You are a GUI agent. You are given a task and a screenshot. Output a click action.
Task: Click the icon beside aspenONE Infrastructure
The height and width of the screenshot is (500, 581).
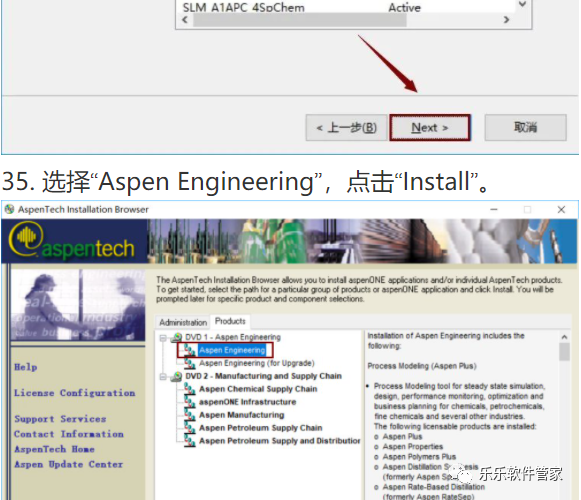190,402
